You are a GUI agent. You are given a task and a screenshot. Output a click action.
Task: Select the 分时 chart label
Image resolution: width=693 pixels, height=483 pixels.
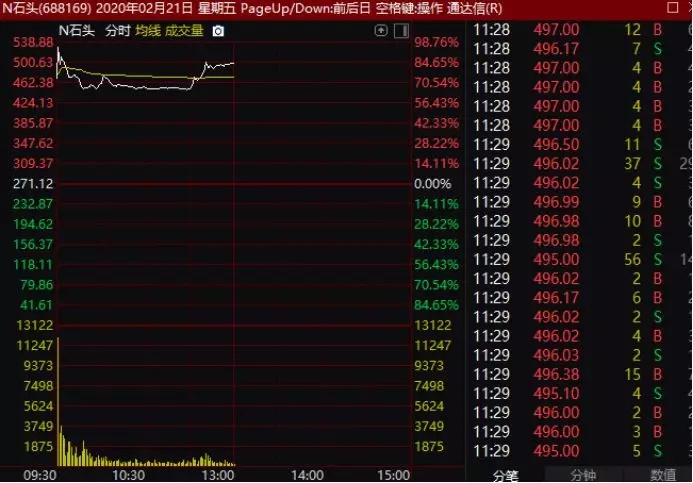pyautogui.click(x=118, y=31)
